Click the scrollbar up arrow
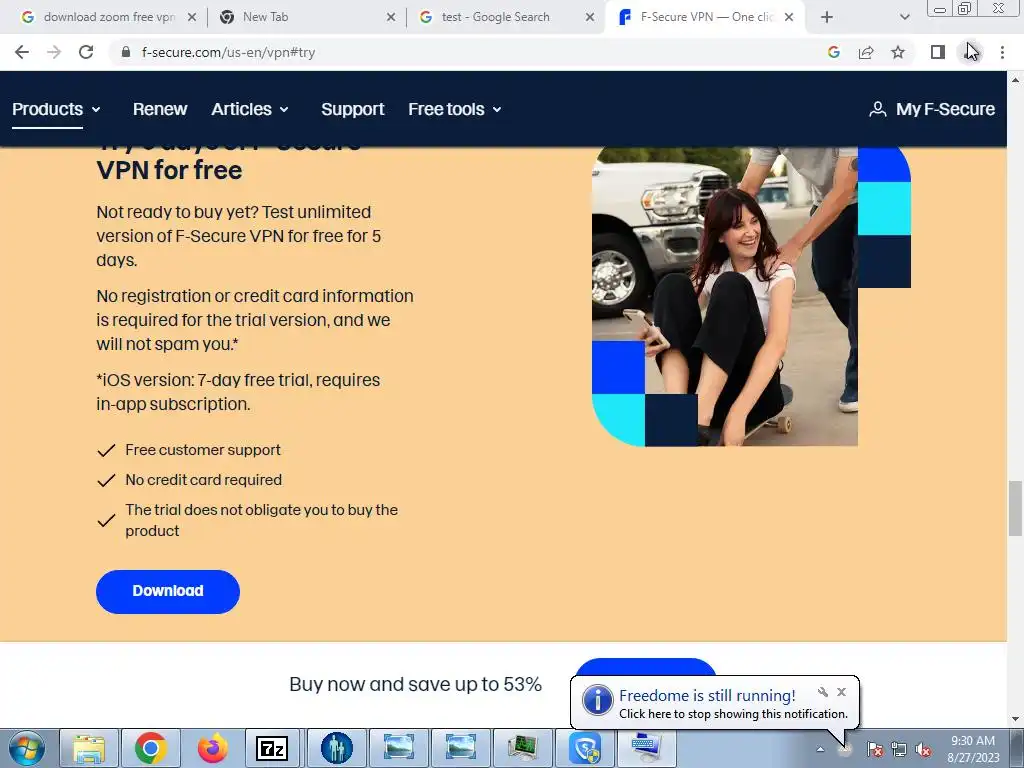Viewport: 1024px width, 768px height. pos(1015,80)
